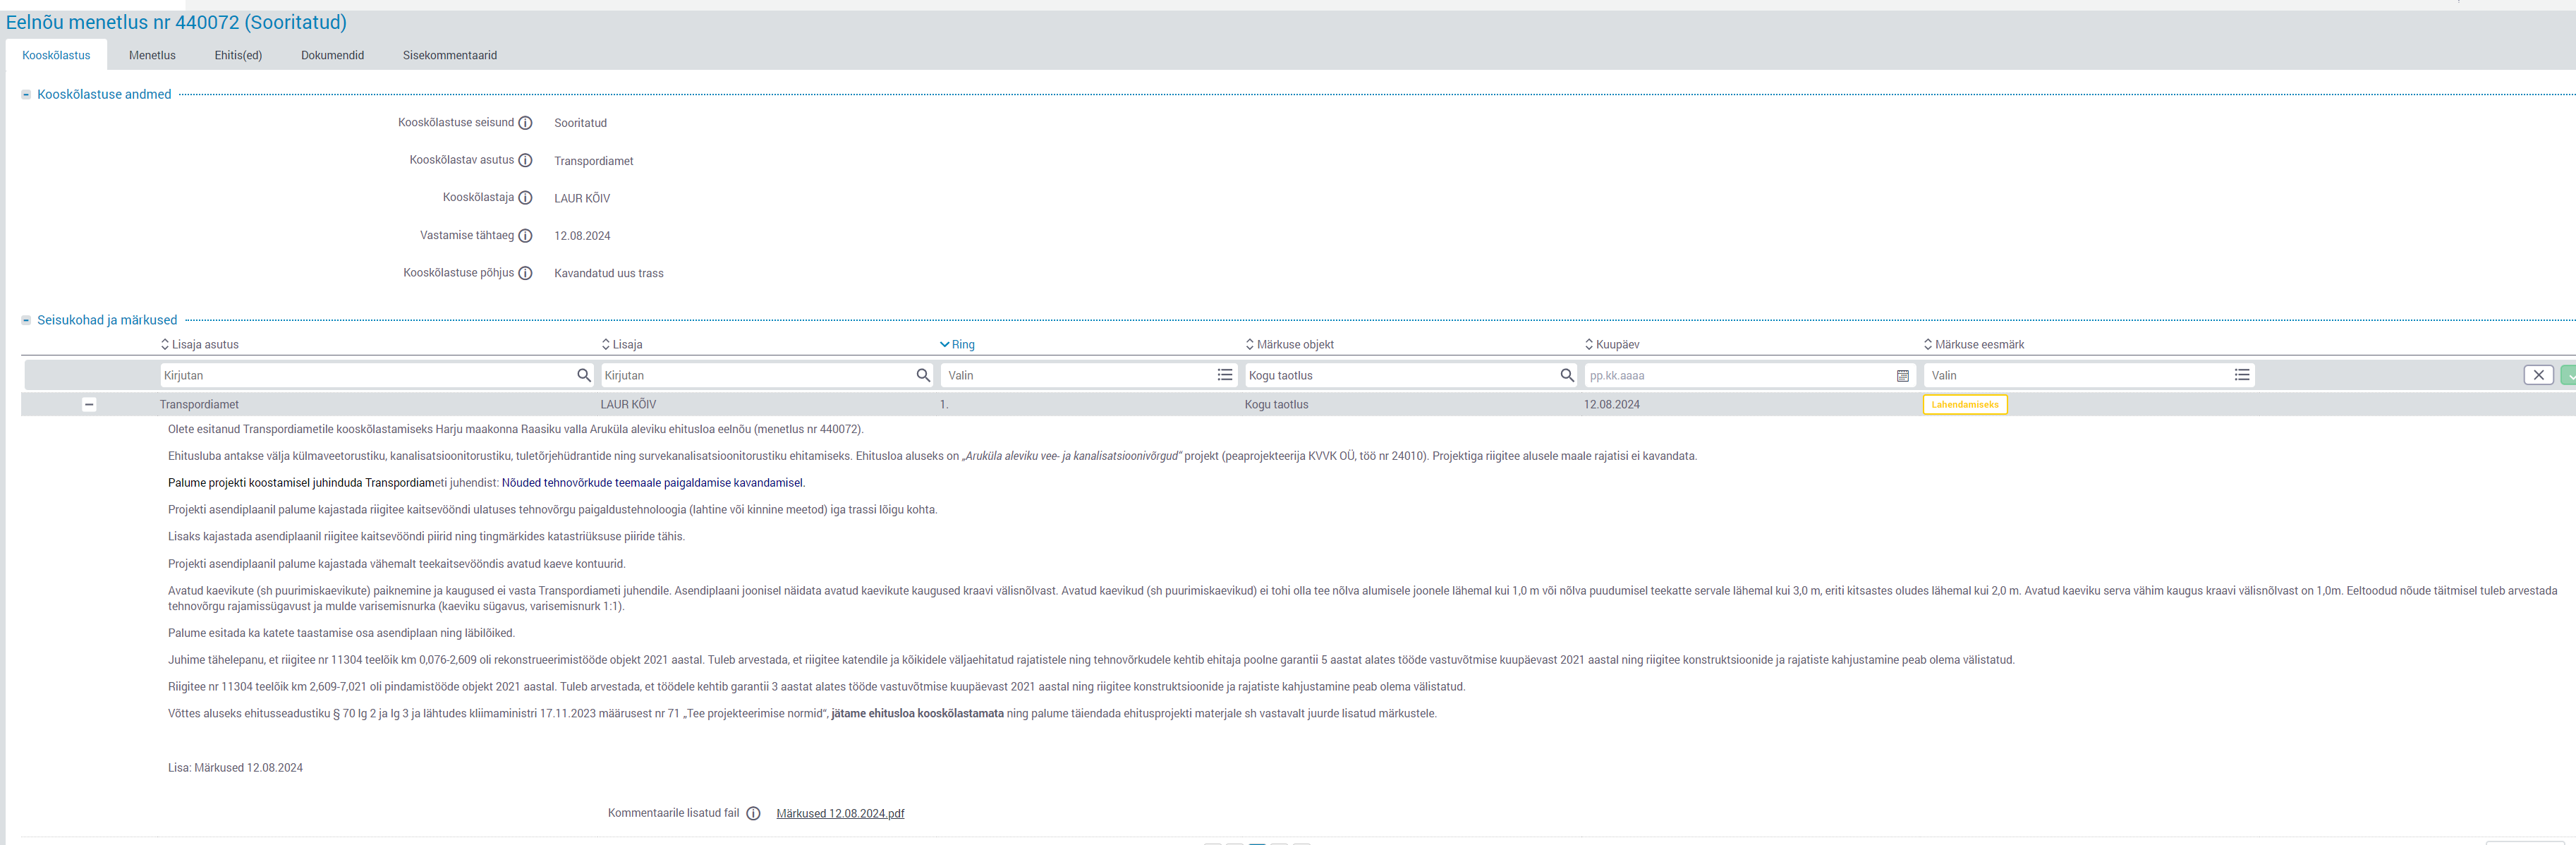The width and height of the screenshot is (2576, 845).
Task: Show info for Kooskõlastuse seisund
Action: 525,123
